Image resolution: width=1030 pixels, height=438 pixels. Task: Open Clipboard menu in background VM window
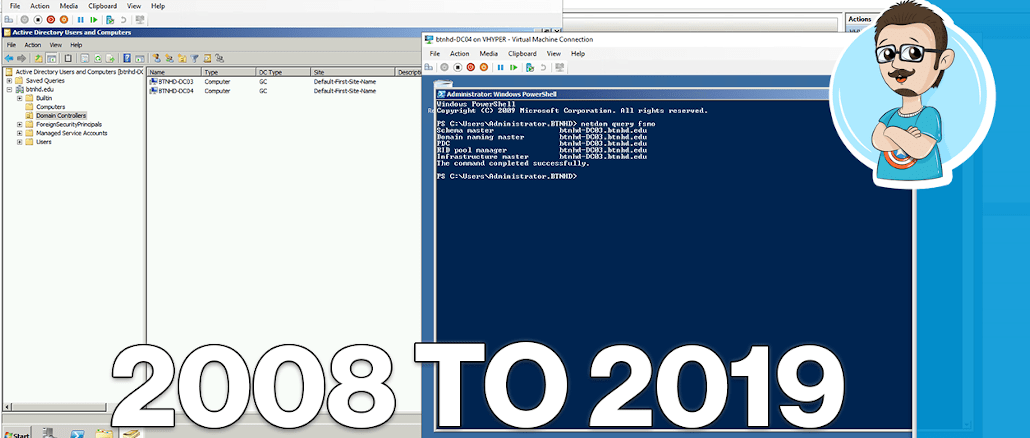(x=102, y=6)
